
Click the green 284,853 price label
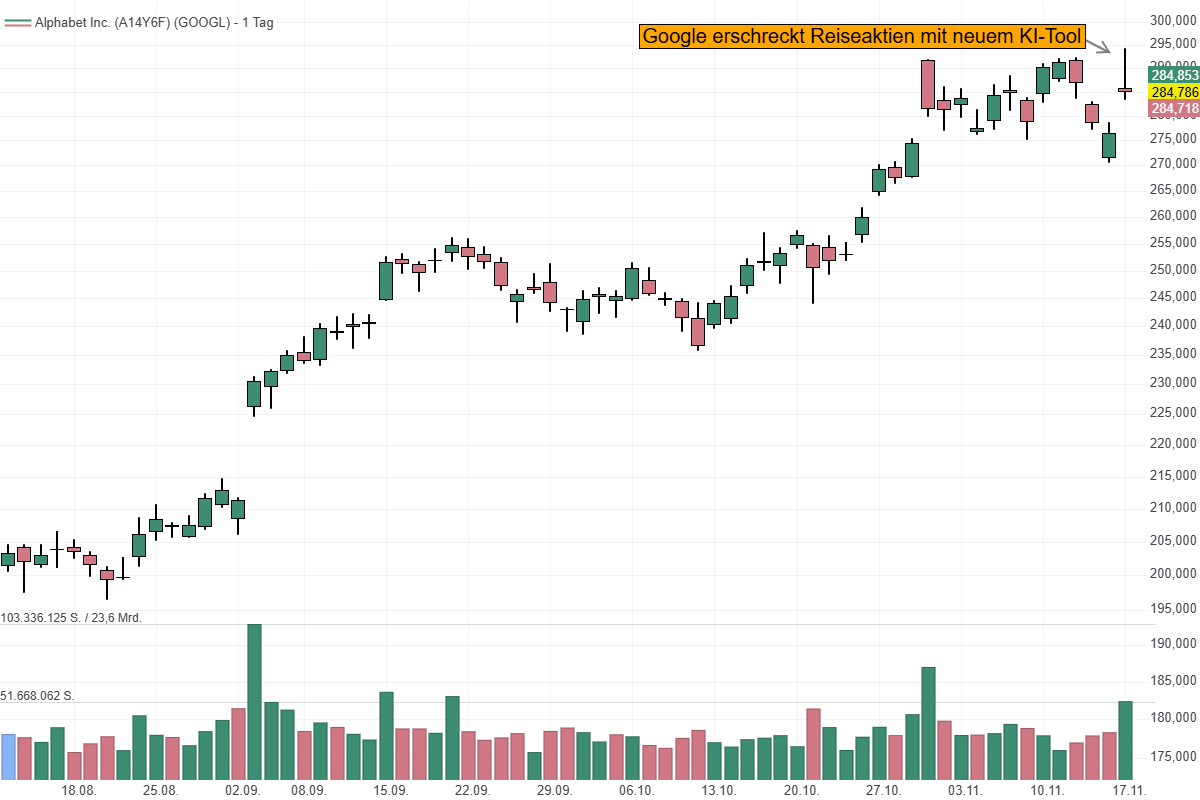point(1174,75)
